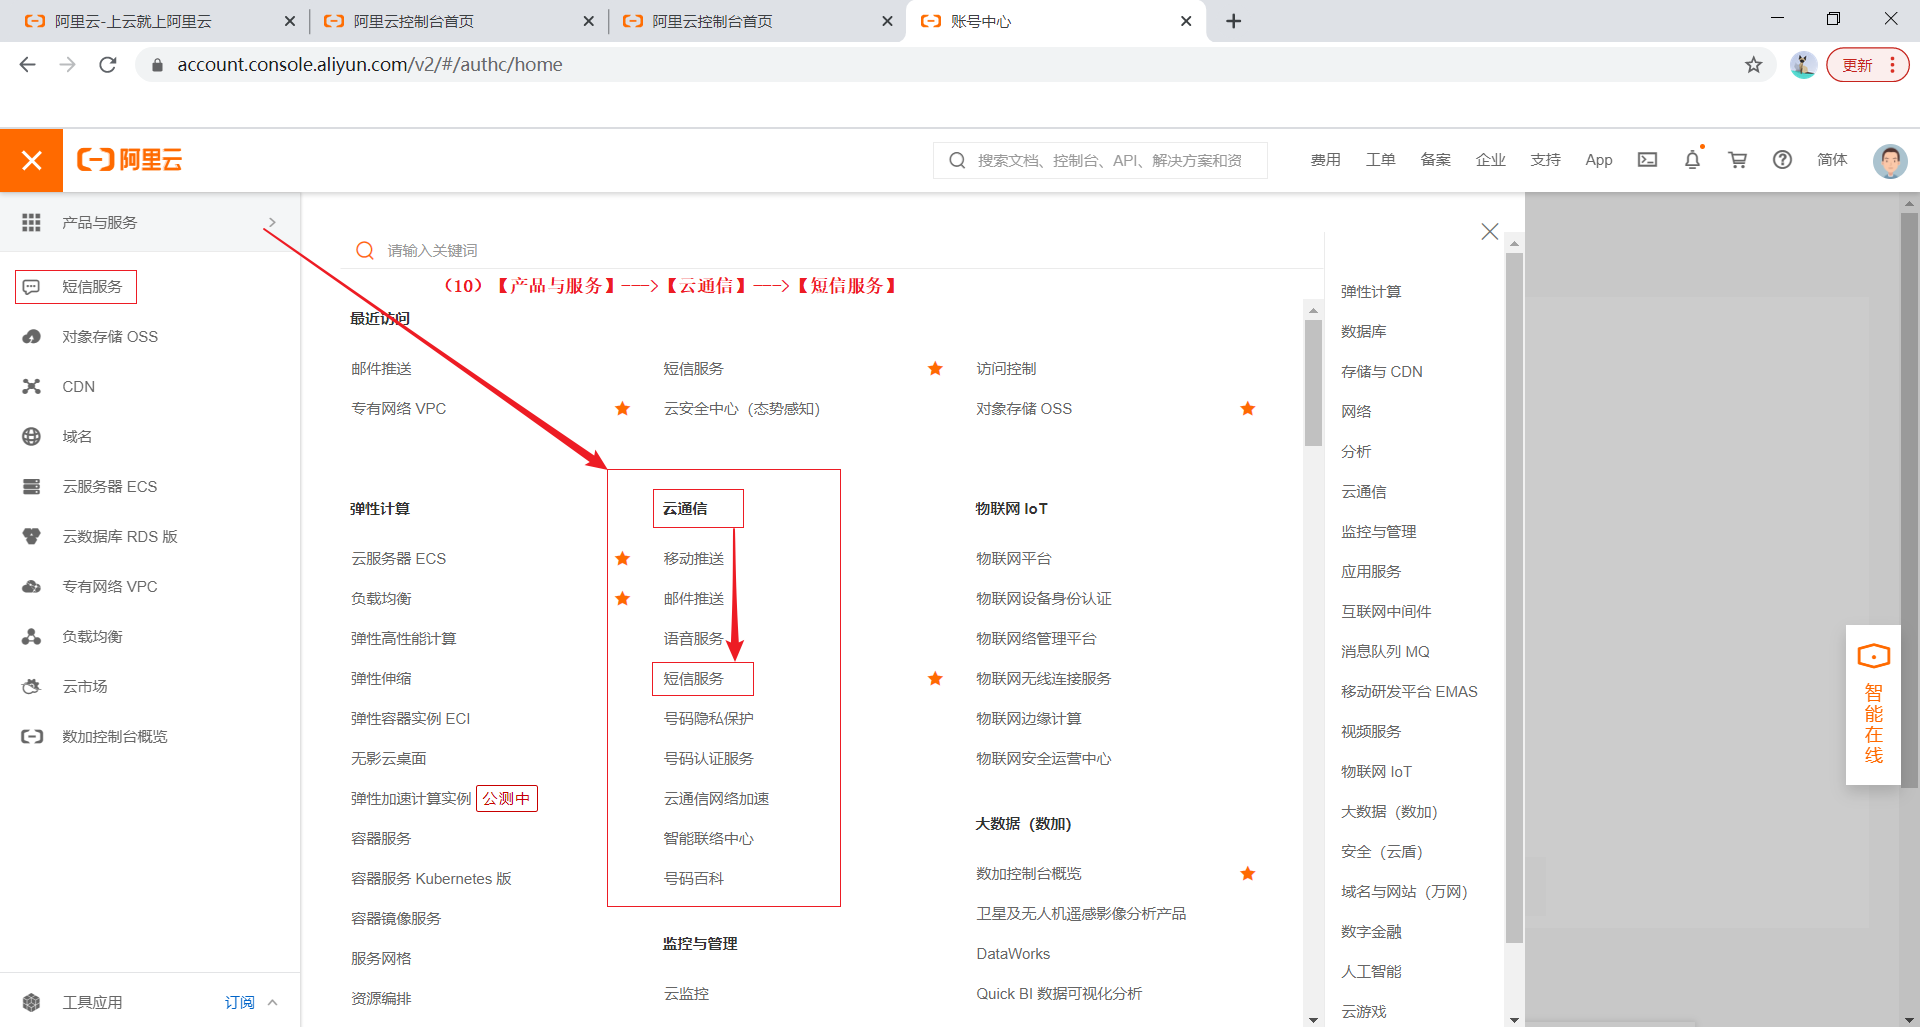This screenshot has height=1027, width=1920.
Task: Unstar 短信服务 under 云通信
Action: point(935,679)
